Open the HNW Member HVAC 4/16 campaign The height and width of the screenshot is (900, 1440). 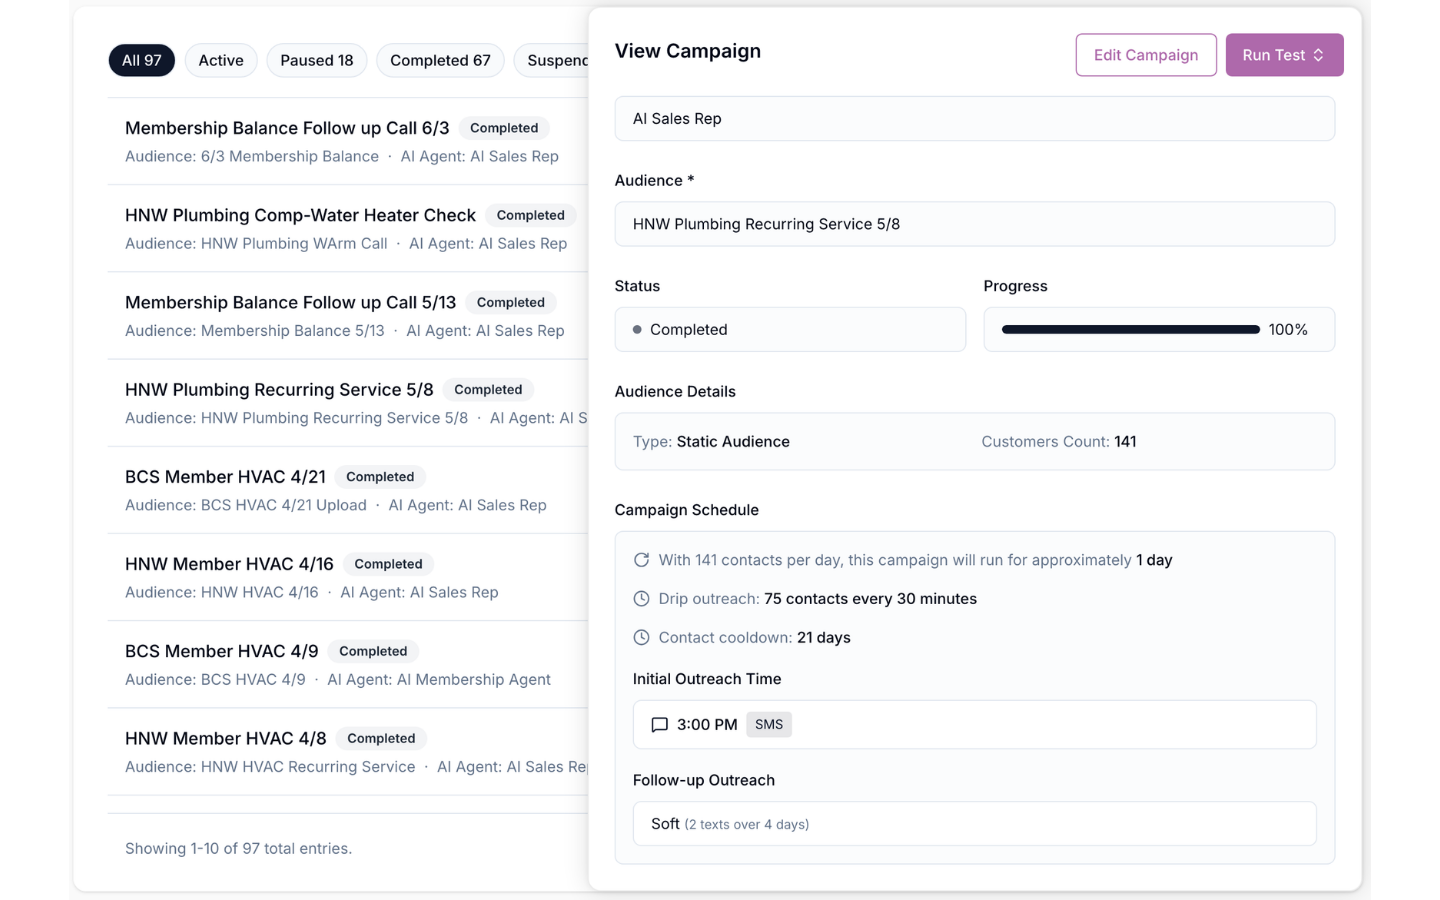[x=229, y=564]
